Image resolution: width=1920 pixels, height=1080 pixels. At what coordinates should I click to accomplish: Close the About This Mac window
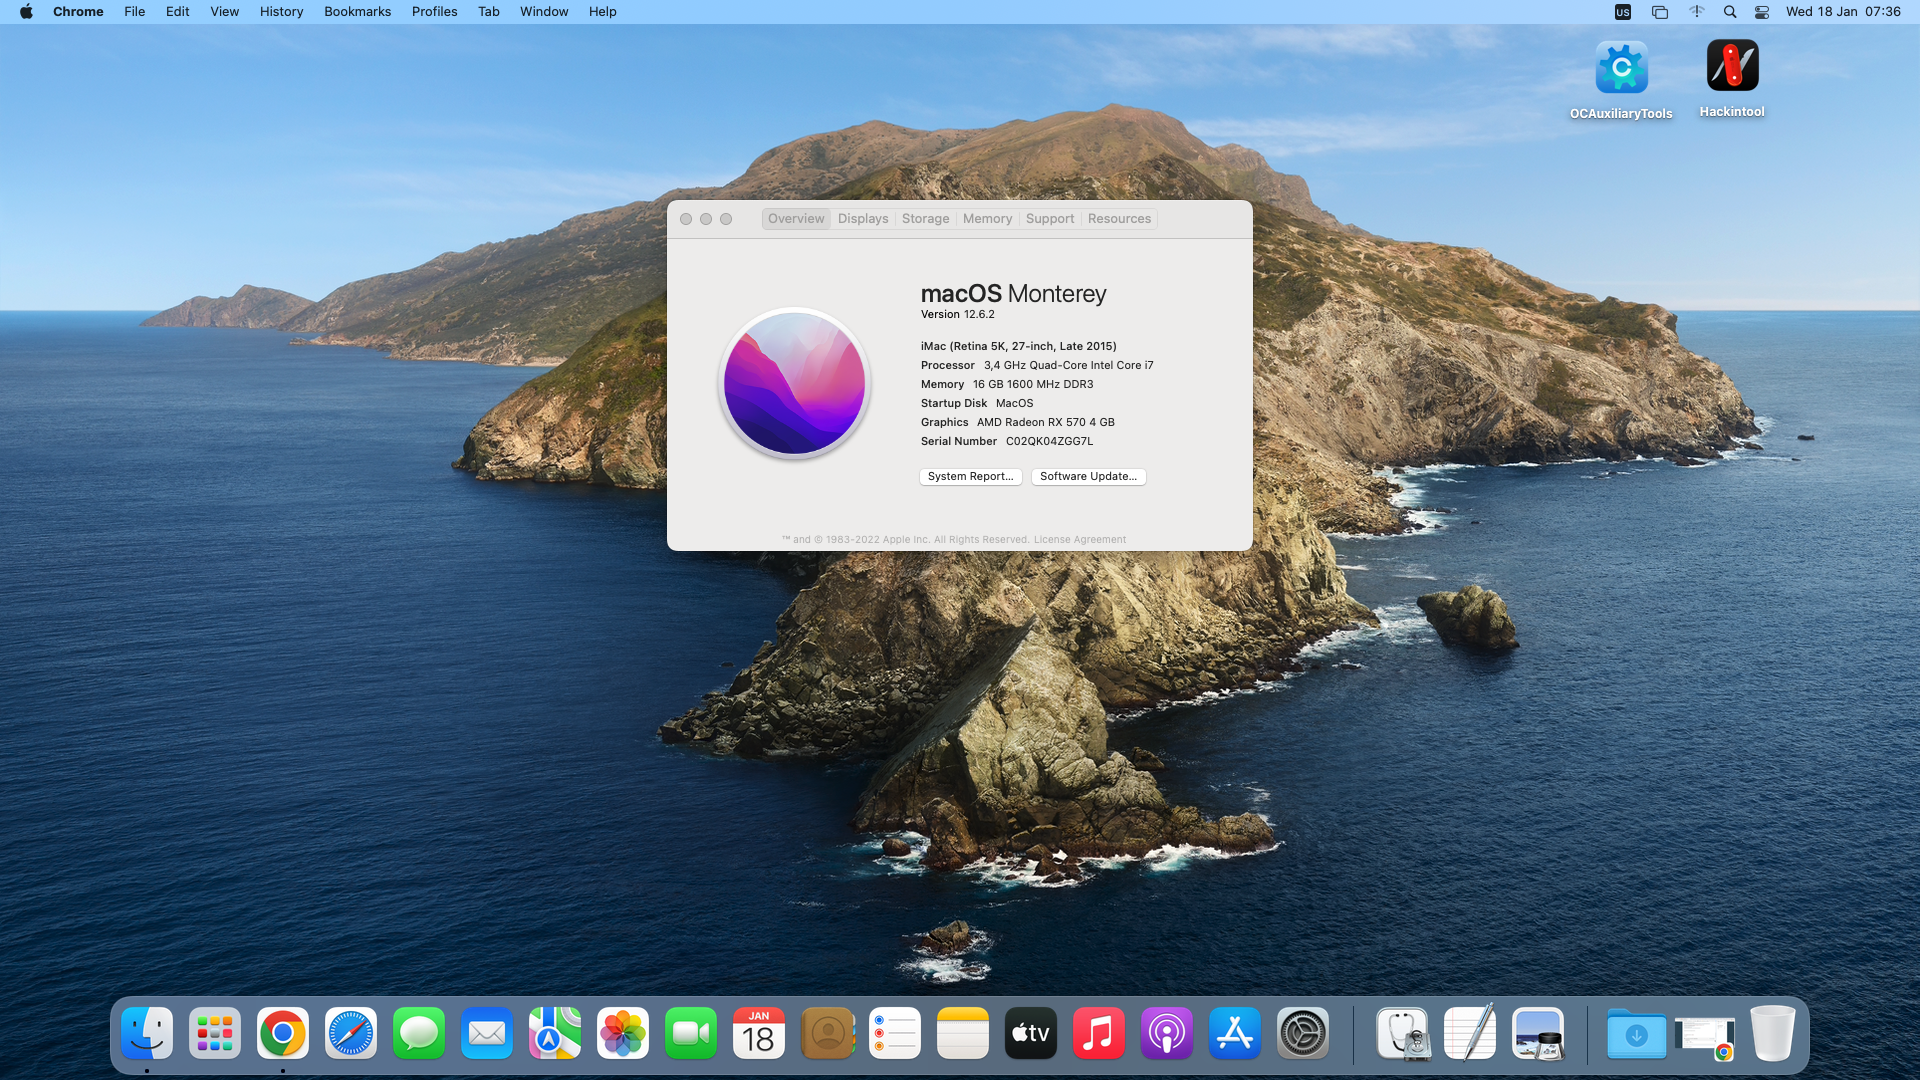click(686, 219)
